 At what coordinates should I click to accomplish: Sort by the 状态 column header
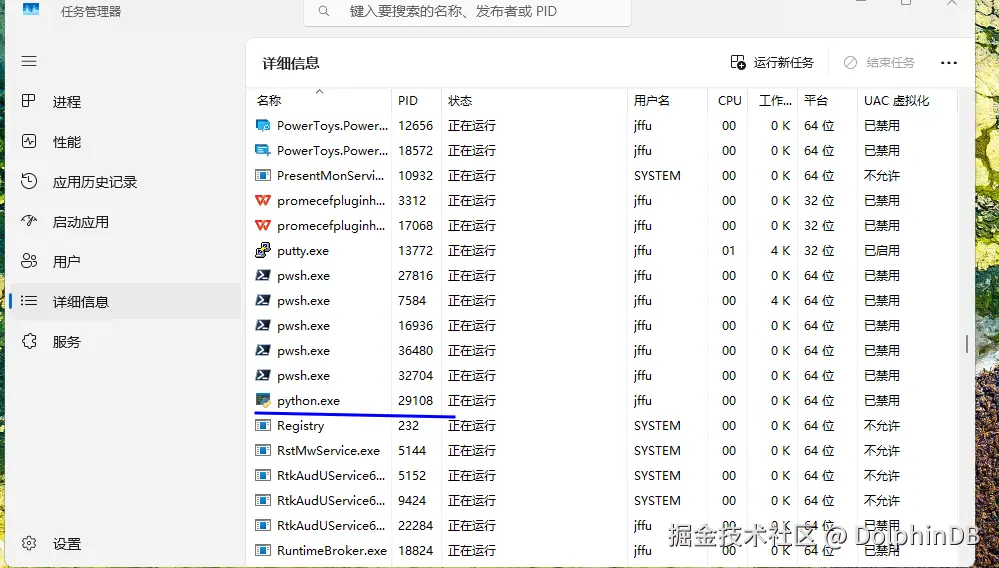pyautogui.click(x=535, y=101)
